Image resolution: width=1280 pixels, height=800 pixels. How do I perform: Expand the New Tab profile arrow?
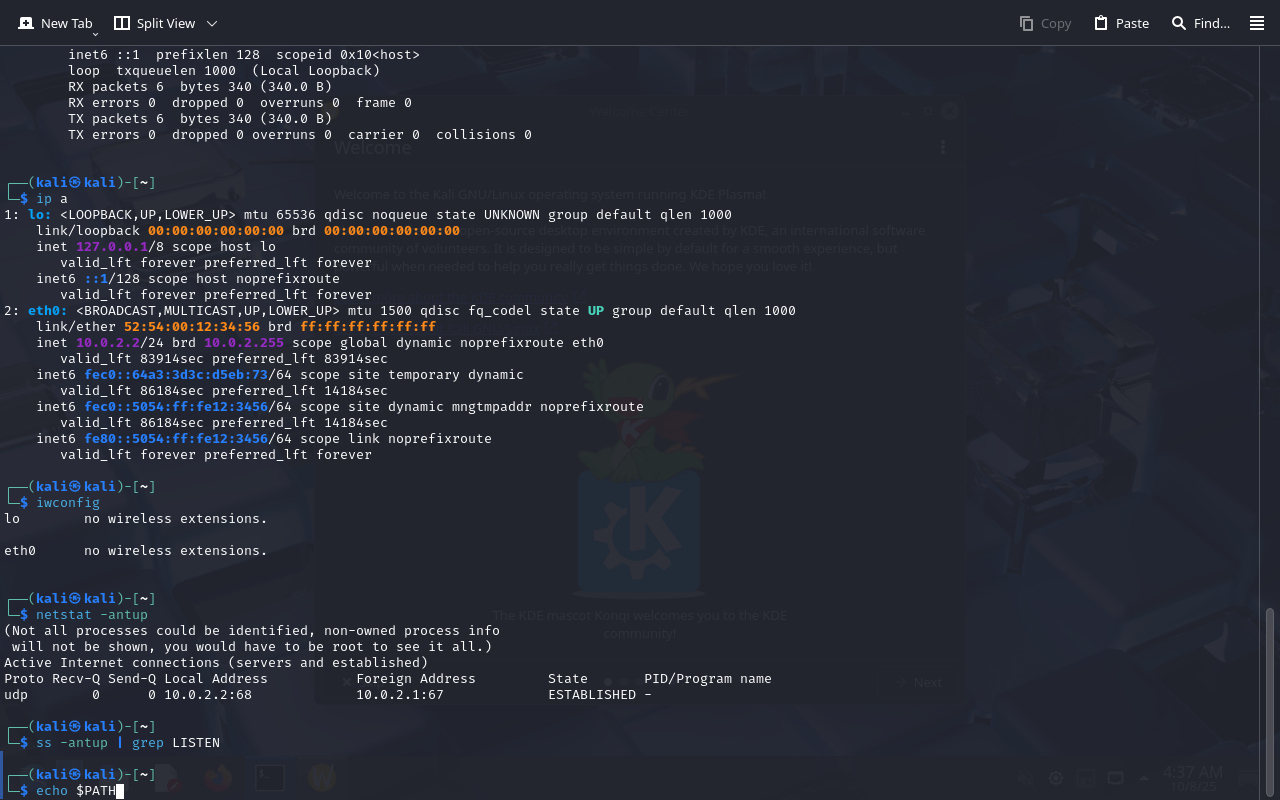tap(95, 35)
